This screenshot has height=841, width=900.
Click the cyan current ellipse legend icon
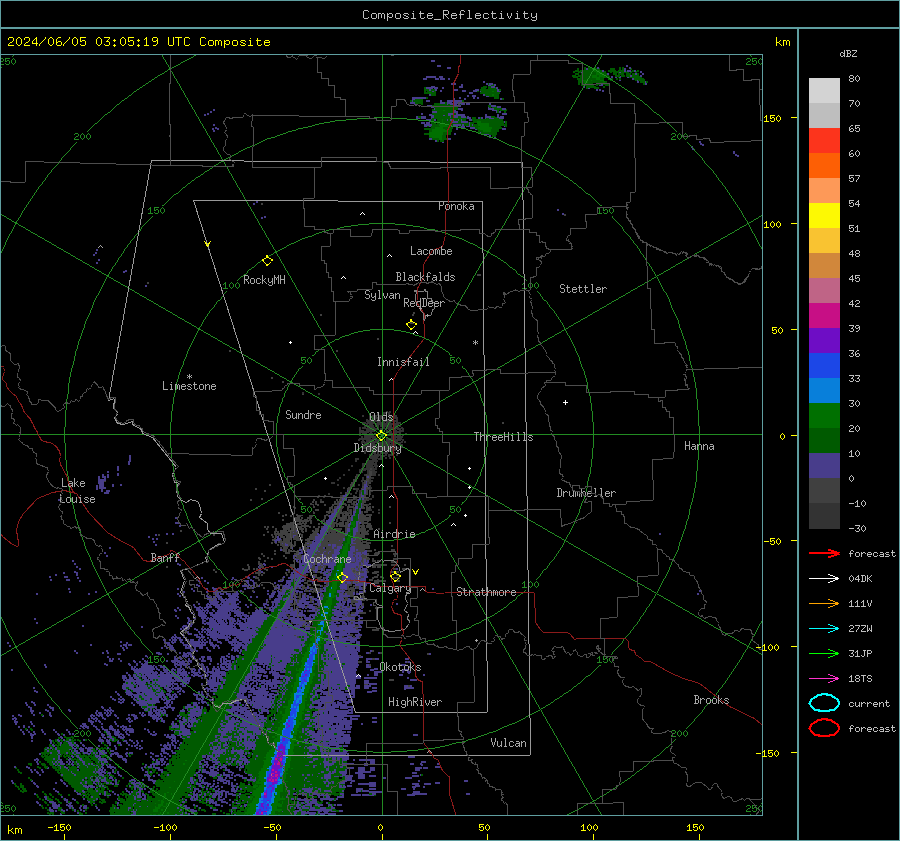click(x=824, y=703)
